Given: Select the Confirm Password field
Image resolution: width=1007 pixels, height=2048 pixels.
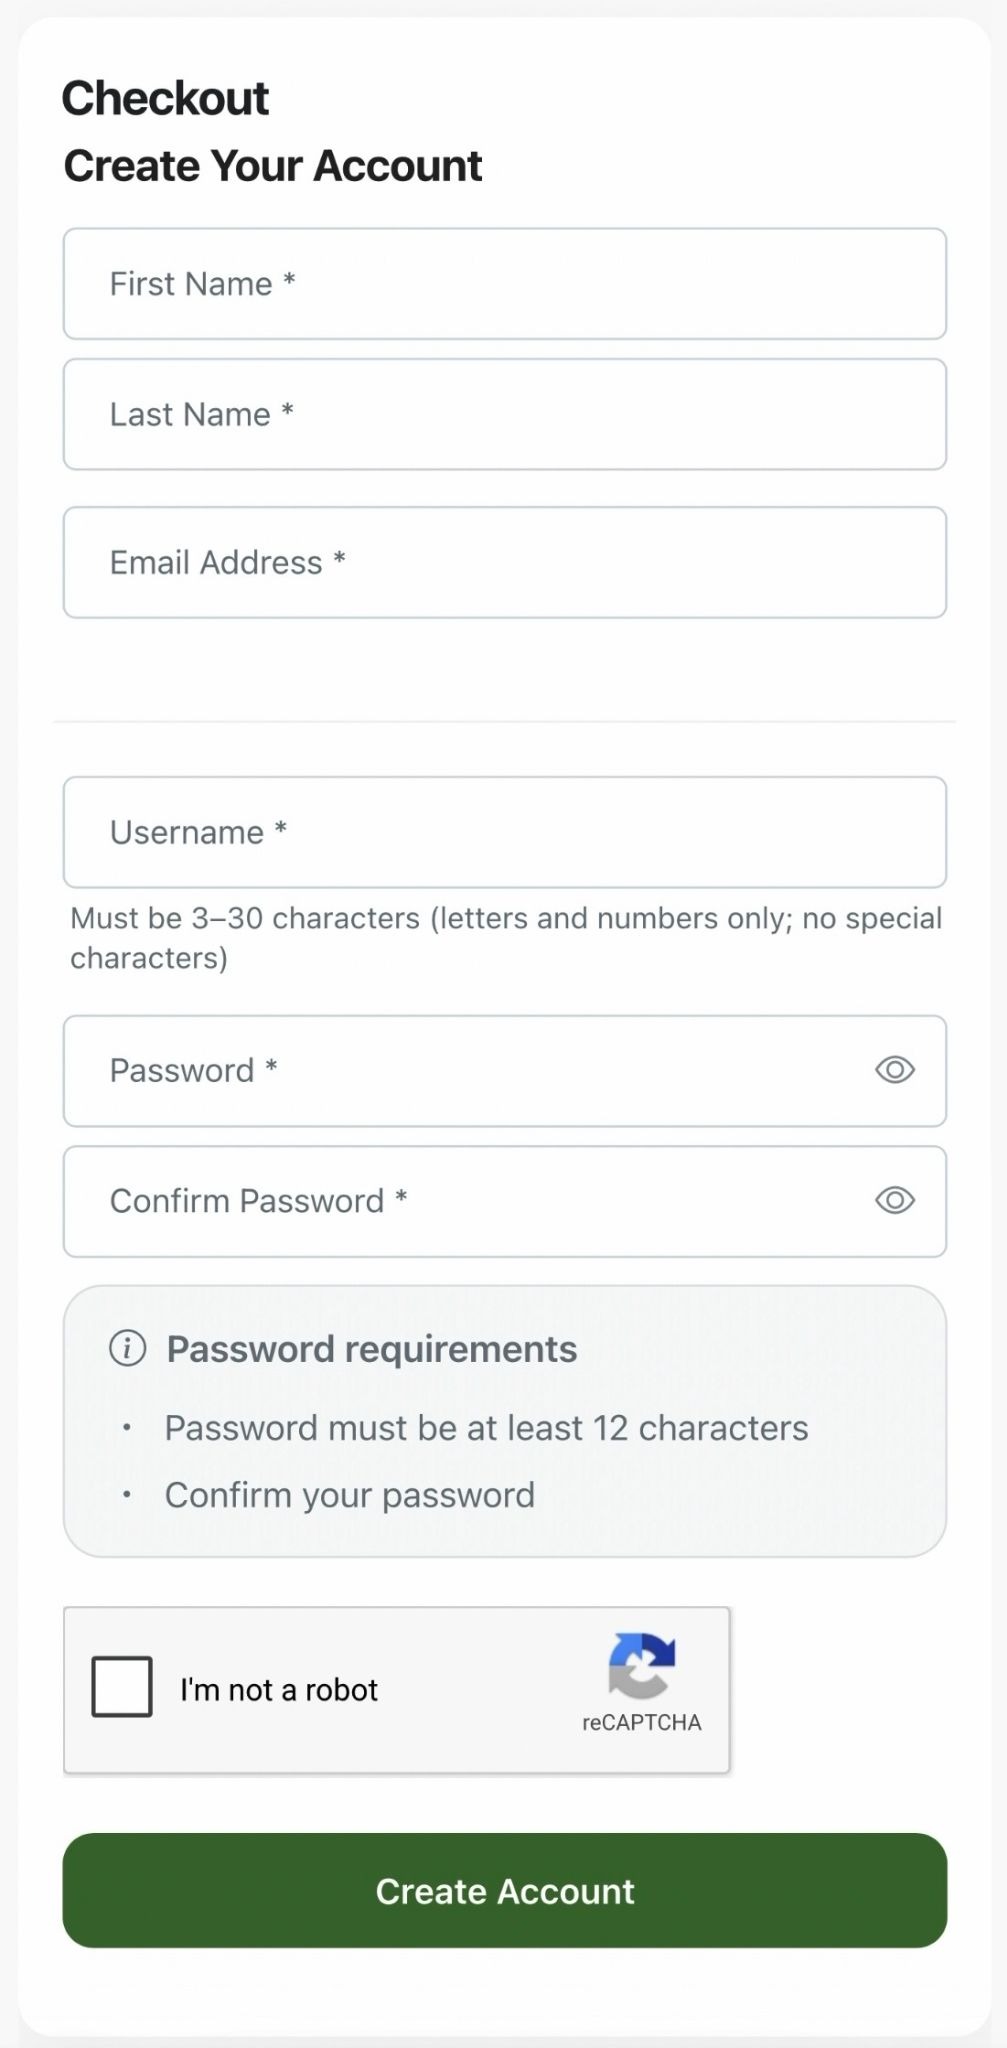Looking at the screenshot, I should coord(505,1201).
